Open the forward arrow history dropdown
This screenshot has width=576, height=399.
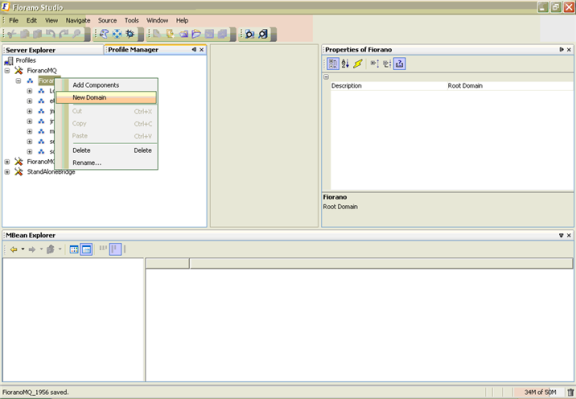41,249
